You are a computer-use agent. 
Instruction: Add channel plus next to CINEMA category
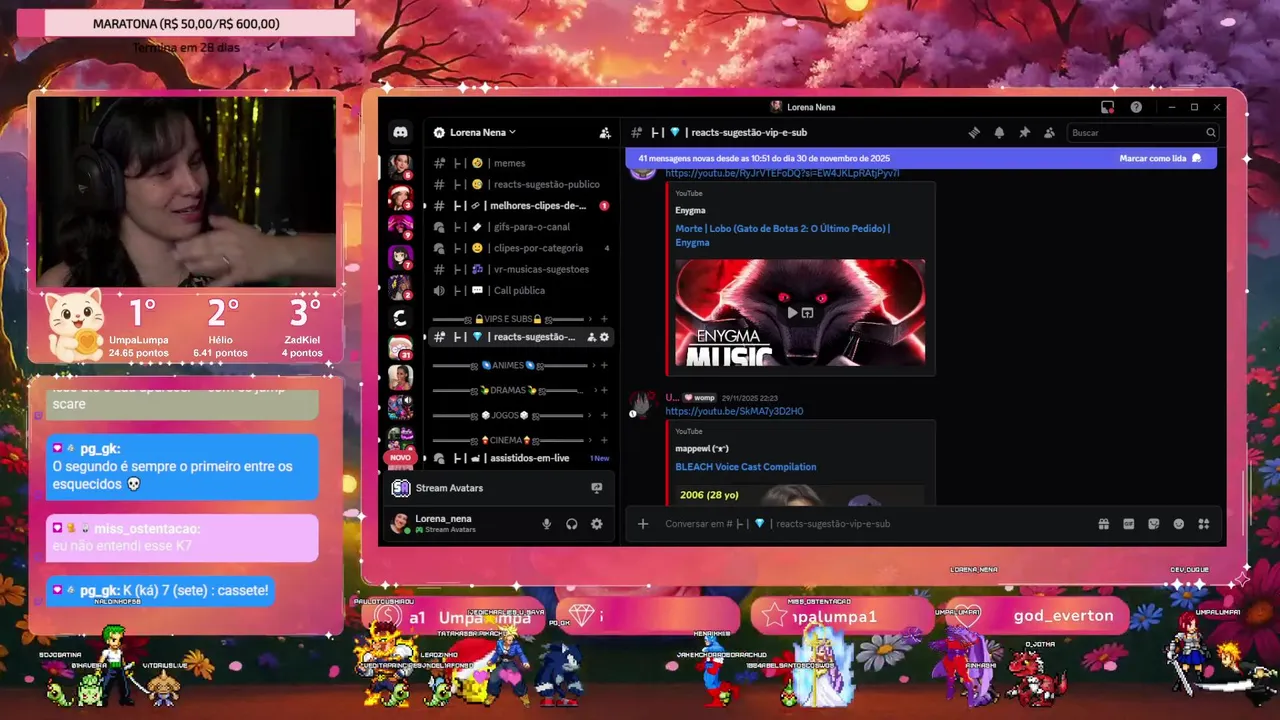[x=604, y=440]
